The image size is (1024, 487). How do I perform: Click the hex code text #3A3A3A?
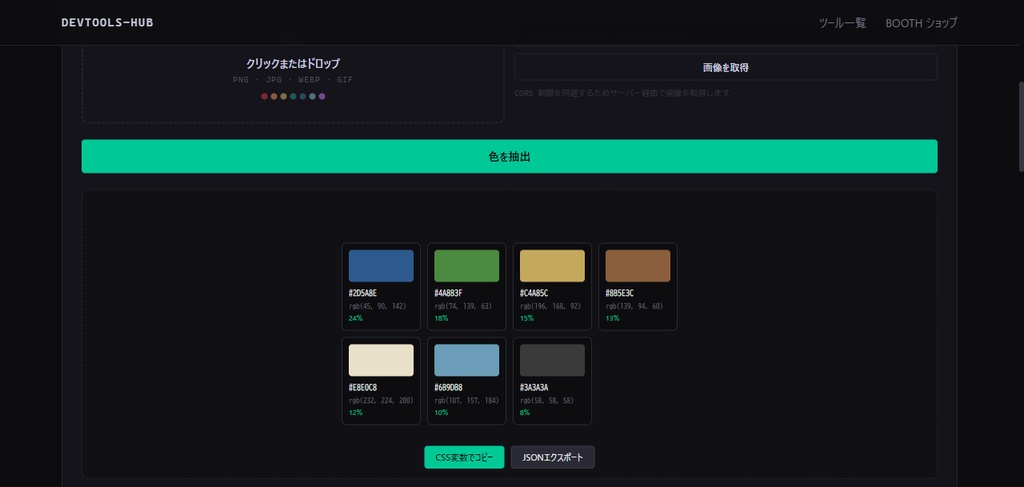tap(534, 388)
